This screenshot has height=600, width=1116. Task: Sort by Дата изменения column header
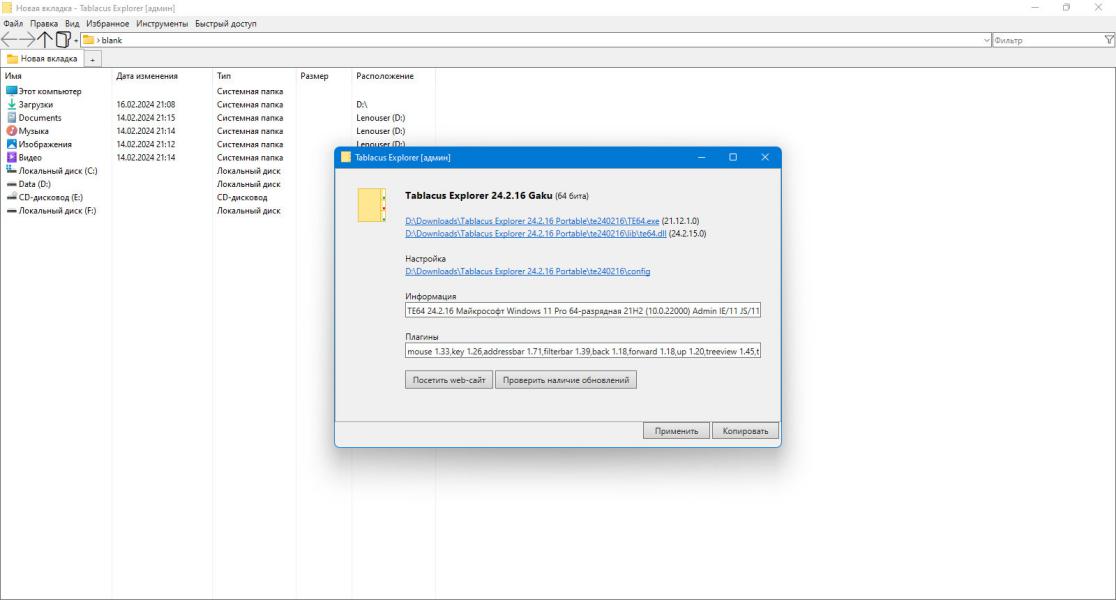pyautogui.click(x=147, y=76)
